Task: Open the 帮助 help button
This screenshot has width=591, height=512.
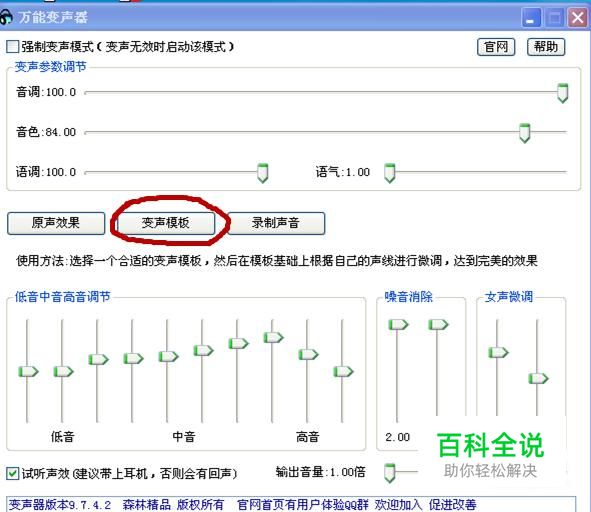Action: click(546, 47)
